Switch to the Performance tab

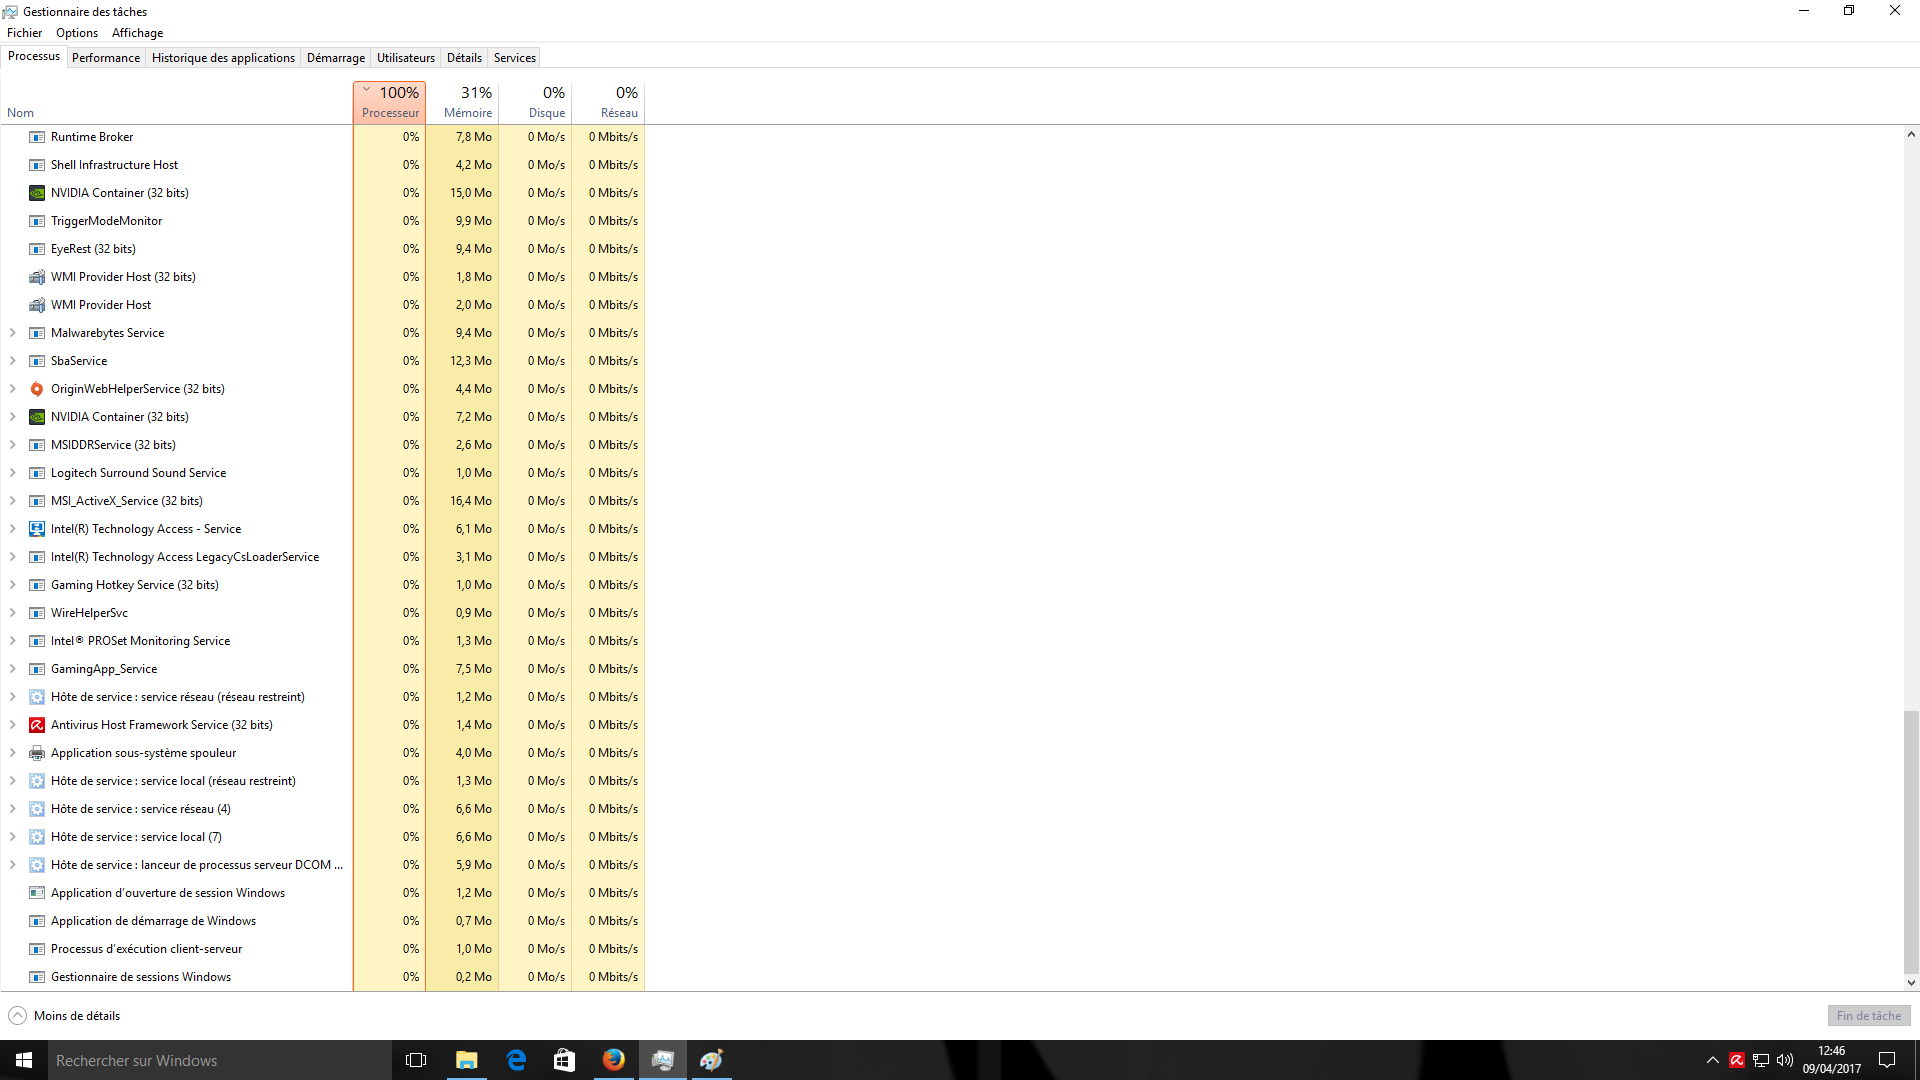pyautogui.click(x=106, y=58)
